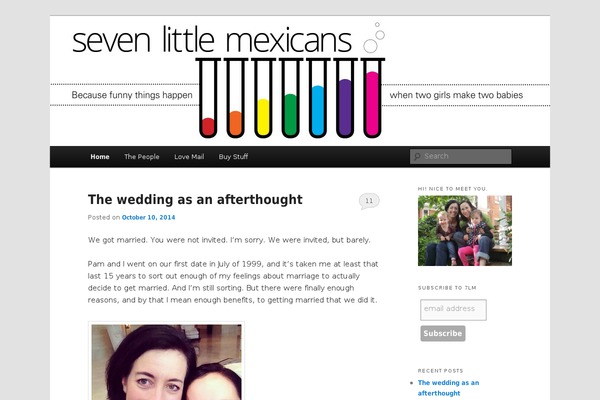
Task: Open the Home menu item
Action: (100, 157)
